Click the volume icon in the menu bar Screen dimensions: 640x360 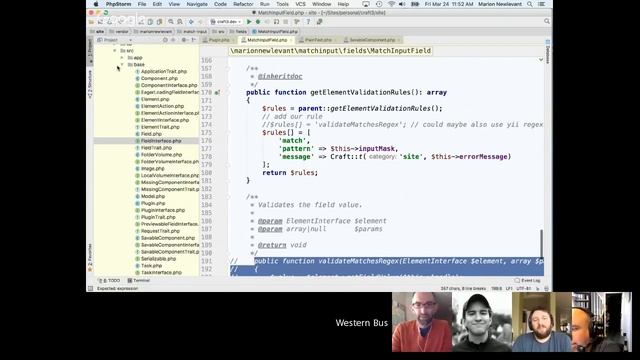(402, 4)
